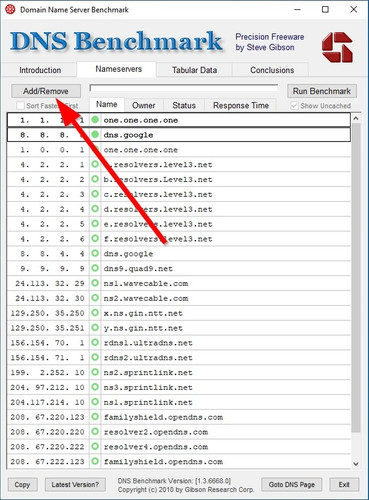Click the status circle beside ns1.wavecable.com
Screen dimensions: 369x500
95,283
